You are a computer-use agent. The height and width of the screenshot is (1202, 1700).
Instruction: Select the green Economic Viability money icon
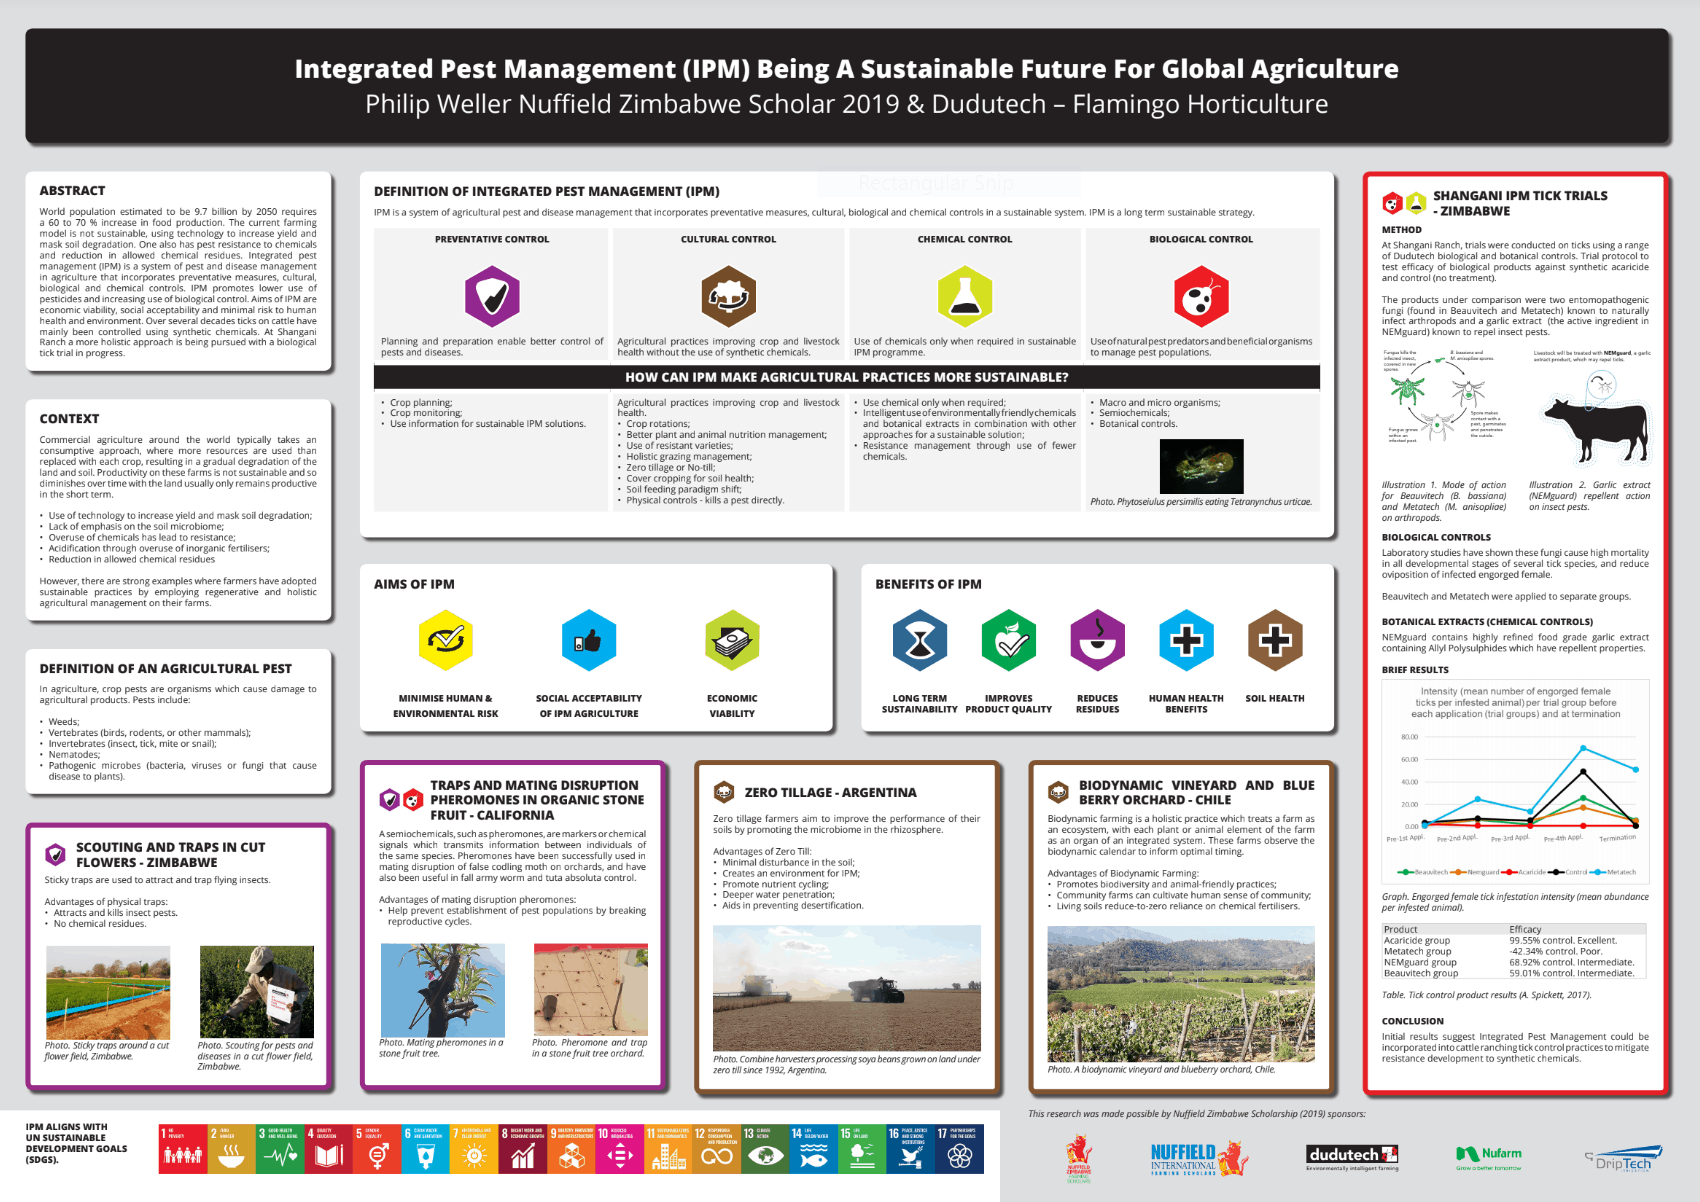pos(732,640)
